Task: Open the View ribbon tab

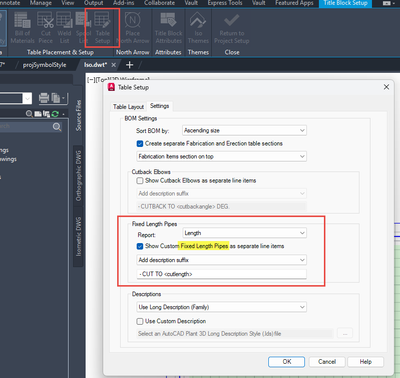Action: [68, 3]
